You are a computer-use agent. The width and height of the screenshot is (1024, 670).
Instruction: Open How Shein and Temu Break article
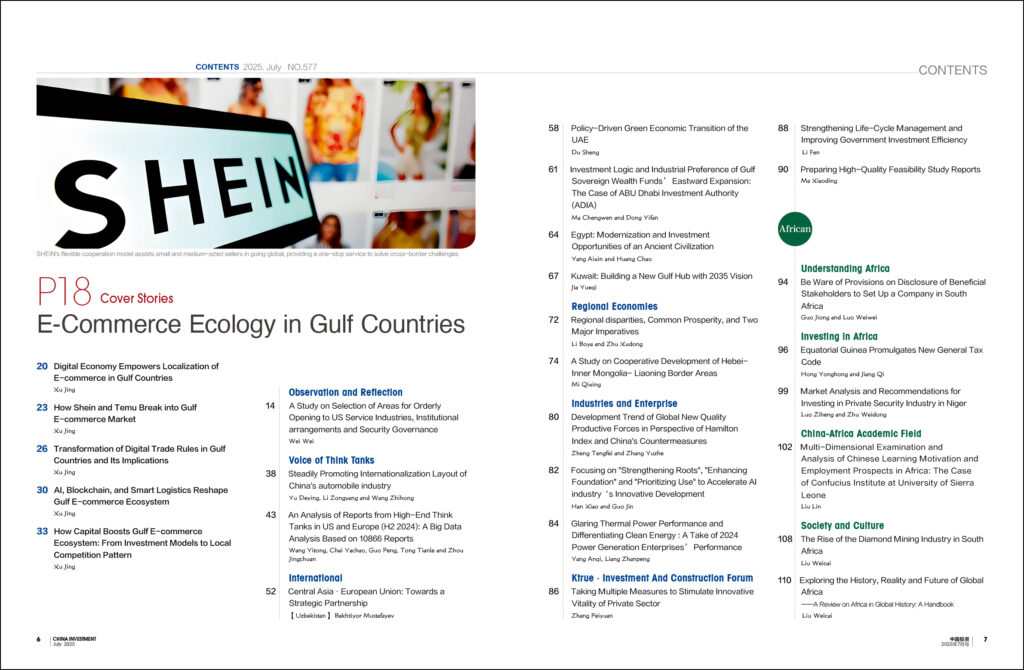[125, 413]
